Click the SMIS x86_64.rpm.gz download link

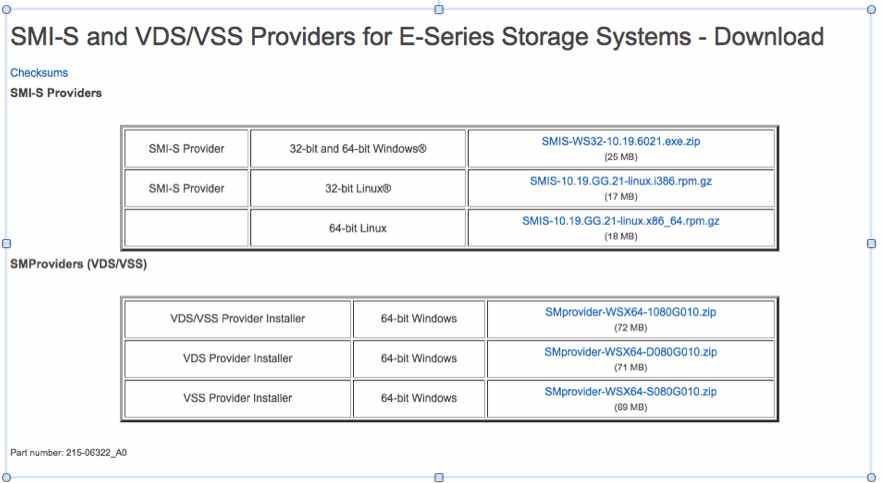[620, 222]
